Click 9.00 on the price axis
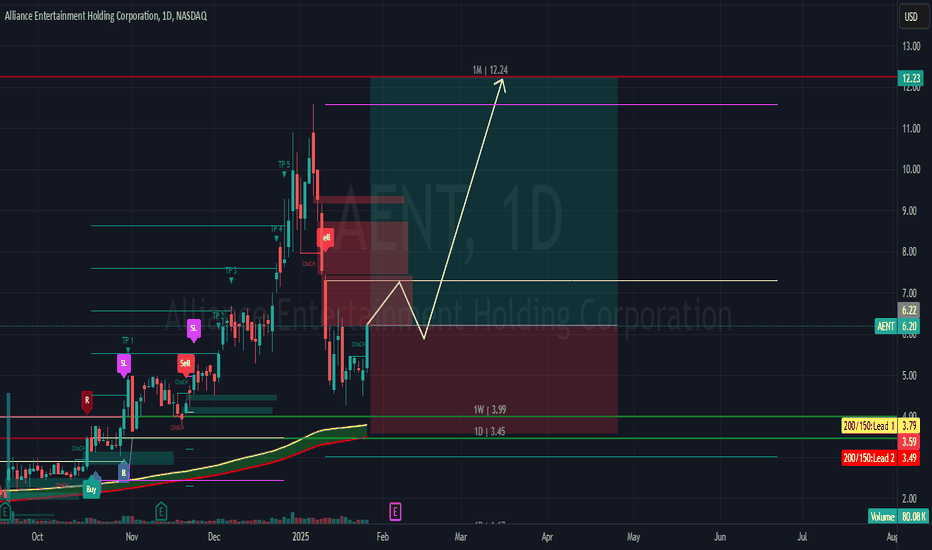932x550 pixels. [x=911, y=211]
